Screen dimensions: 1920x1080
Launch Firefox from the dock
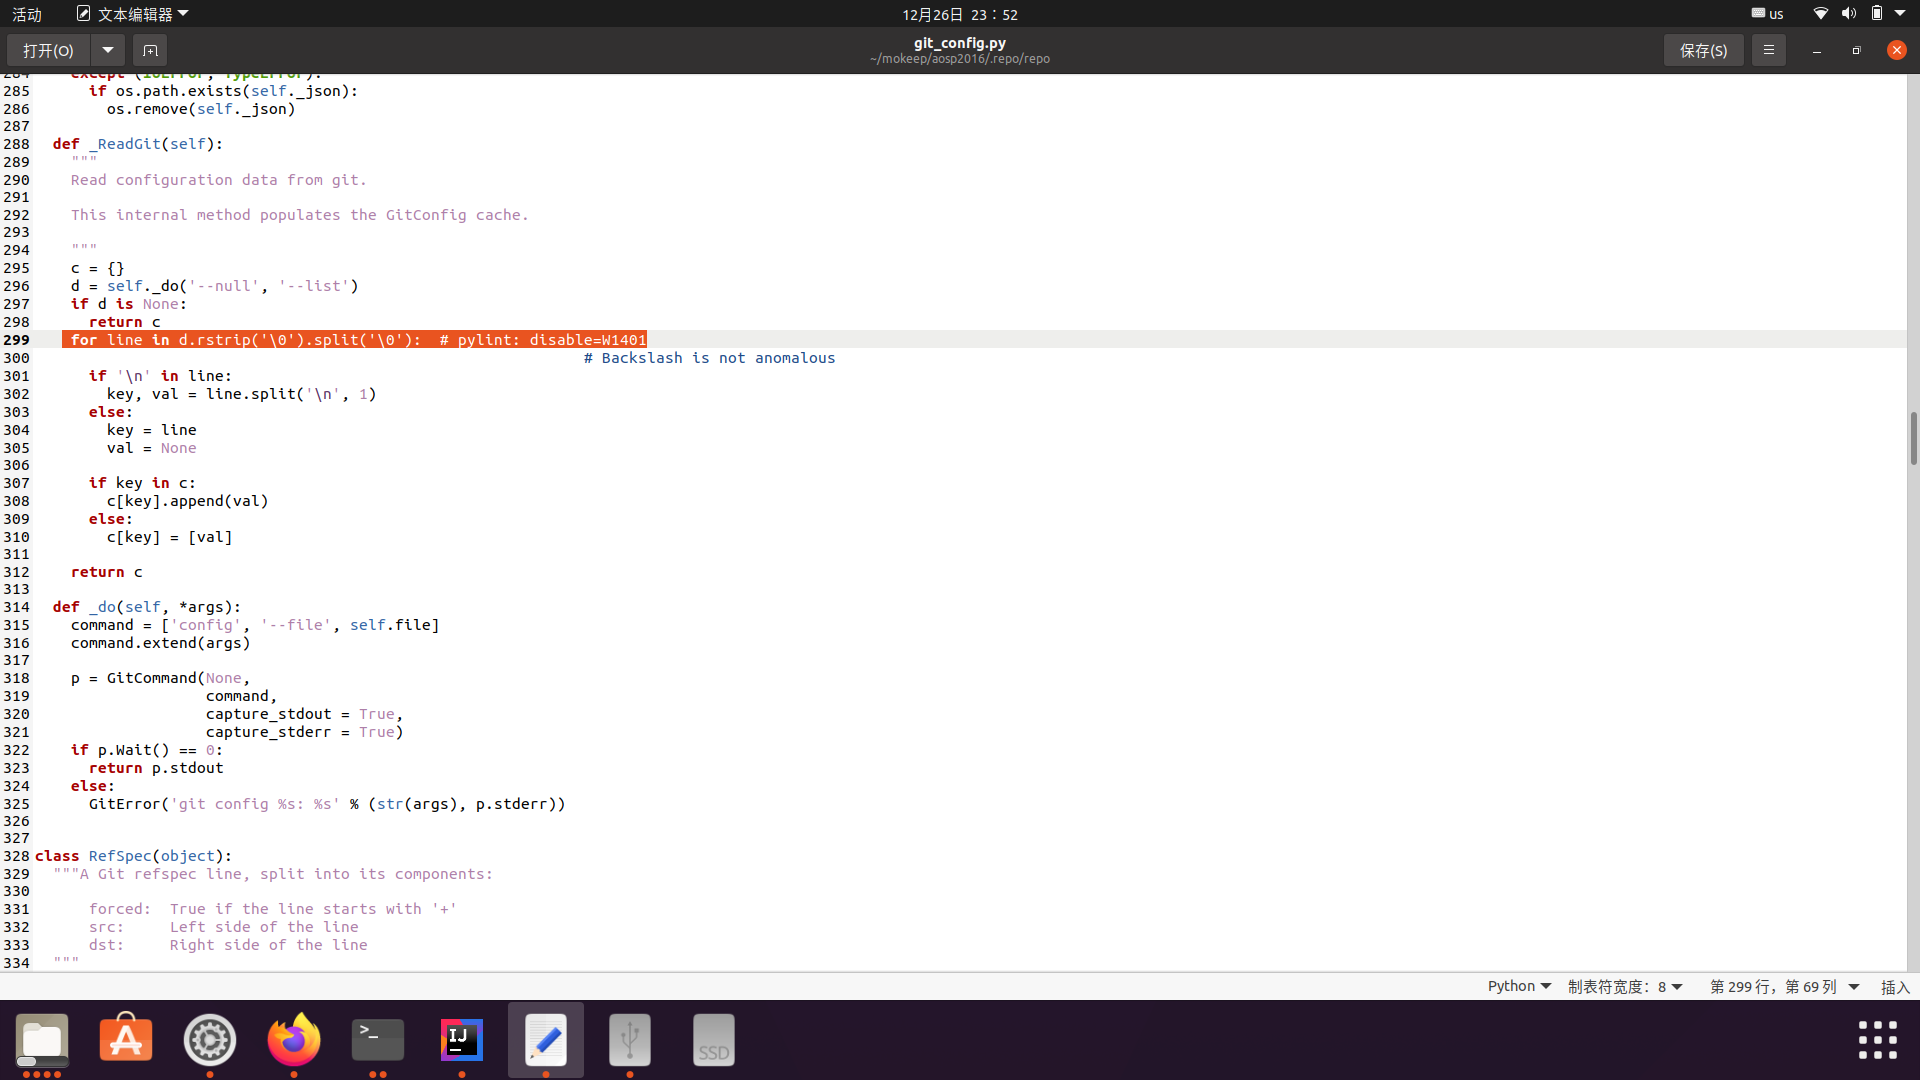click(293, 1039)
